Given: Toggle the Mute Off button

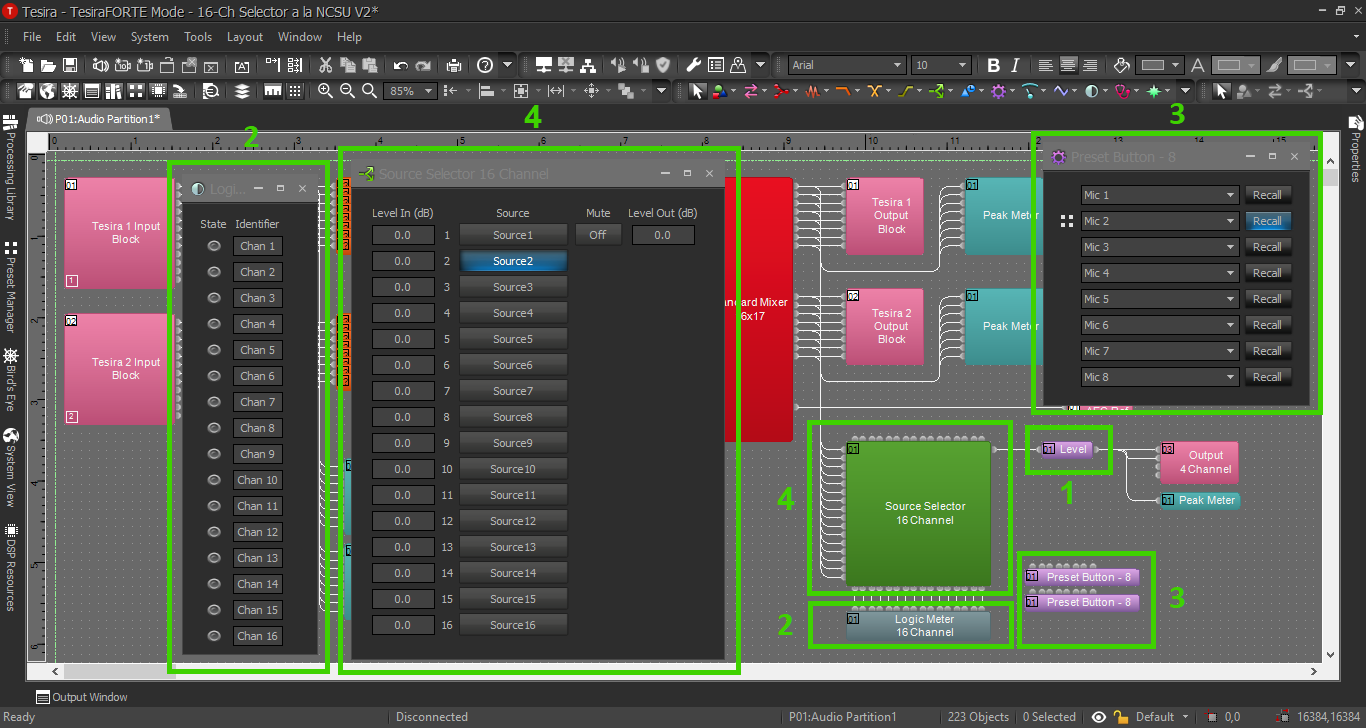Looking at the screenshot, I should click(598, 235).
